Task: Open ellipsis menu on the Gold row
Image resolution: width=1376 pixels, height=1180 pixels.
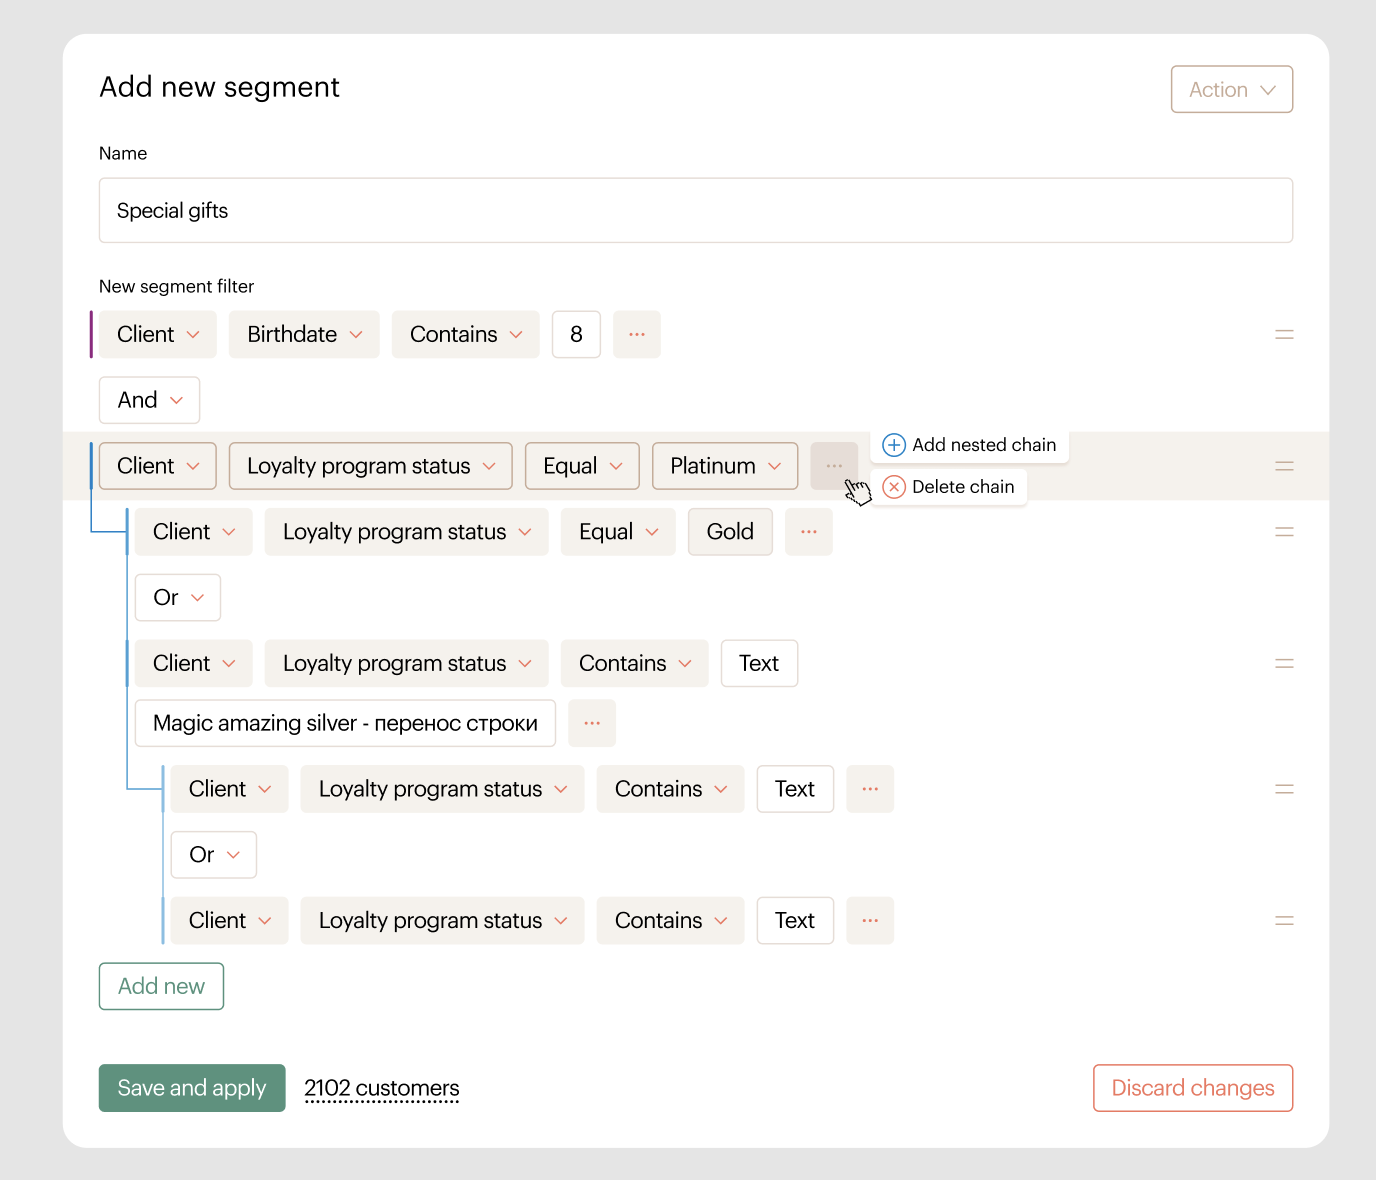Action: pyautogui.click(x=808, y=532)
